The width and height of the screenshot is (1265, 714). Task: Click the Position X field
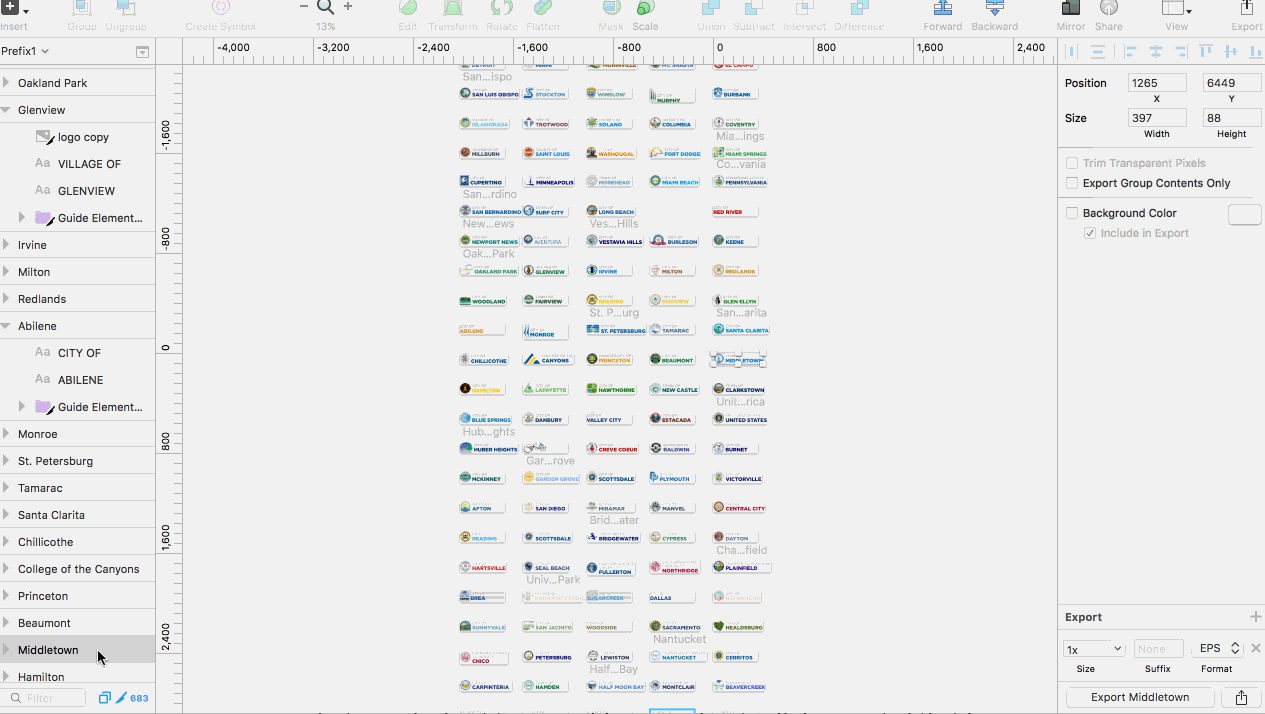1157,83
